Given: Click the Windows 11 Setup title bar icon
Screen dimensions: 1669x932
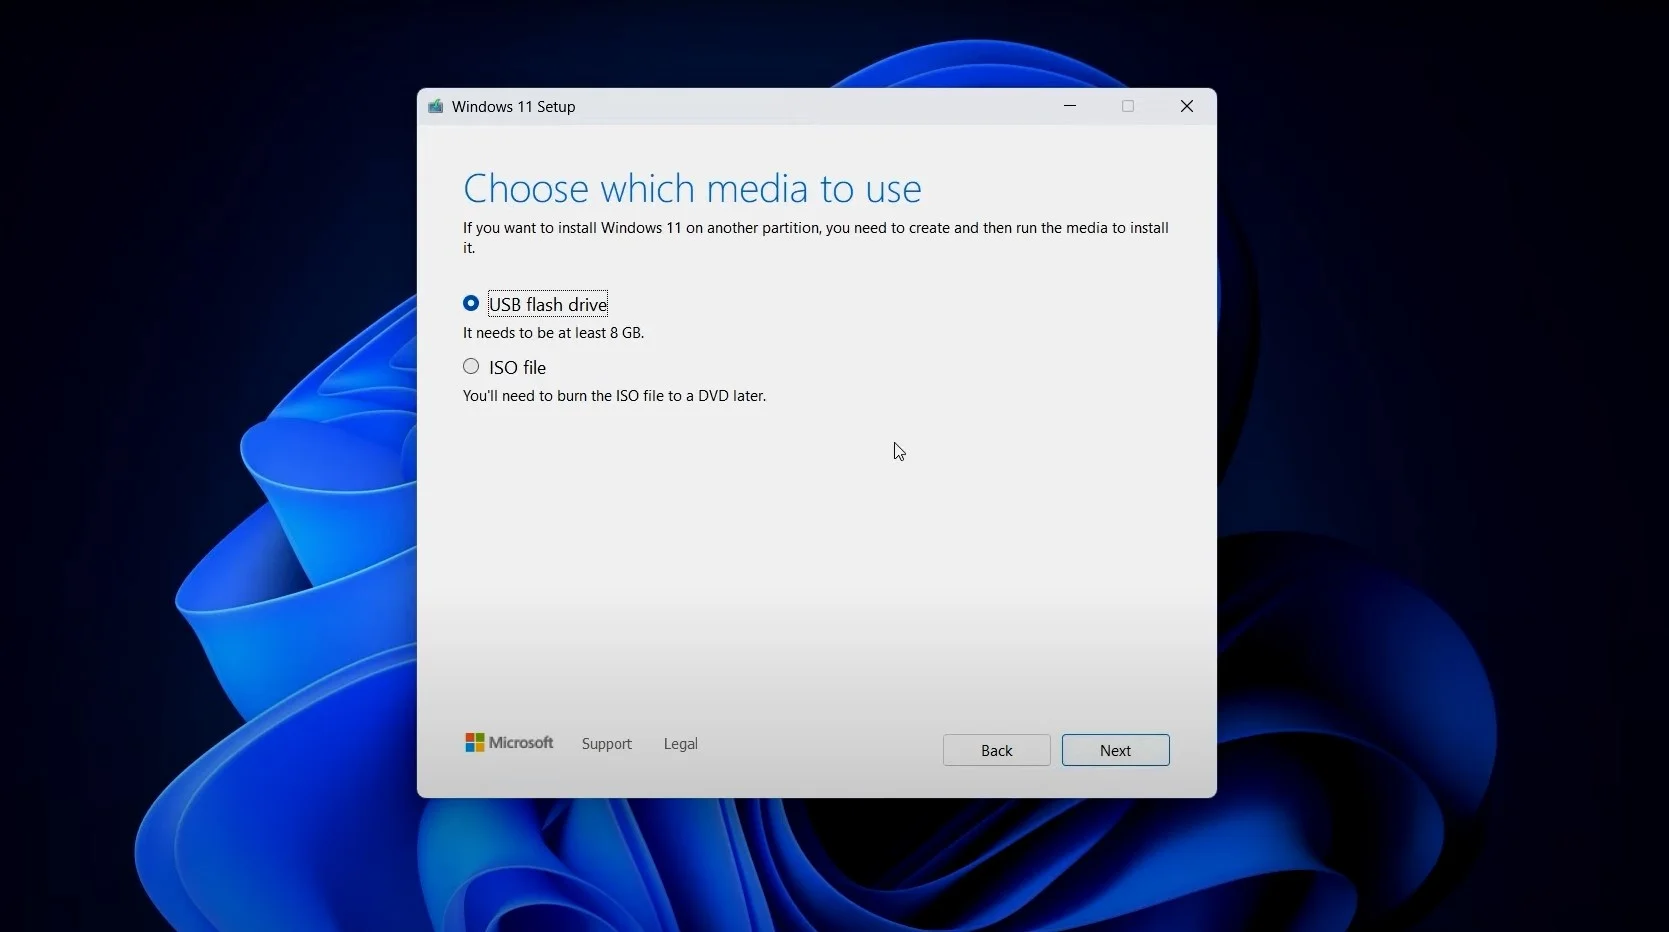Looking at the screenshot, I should 436,107.
